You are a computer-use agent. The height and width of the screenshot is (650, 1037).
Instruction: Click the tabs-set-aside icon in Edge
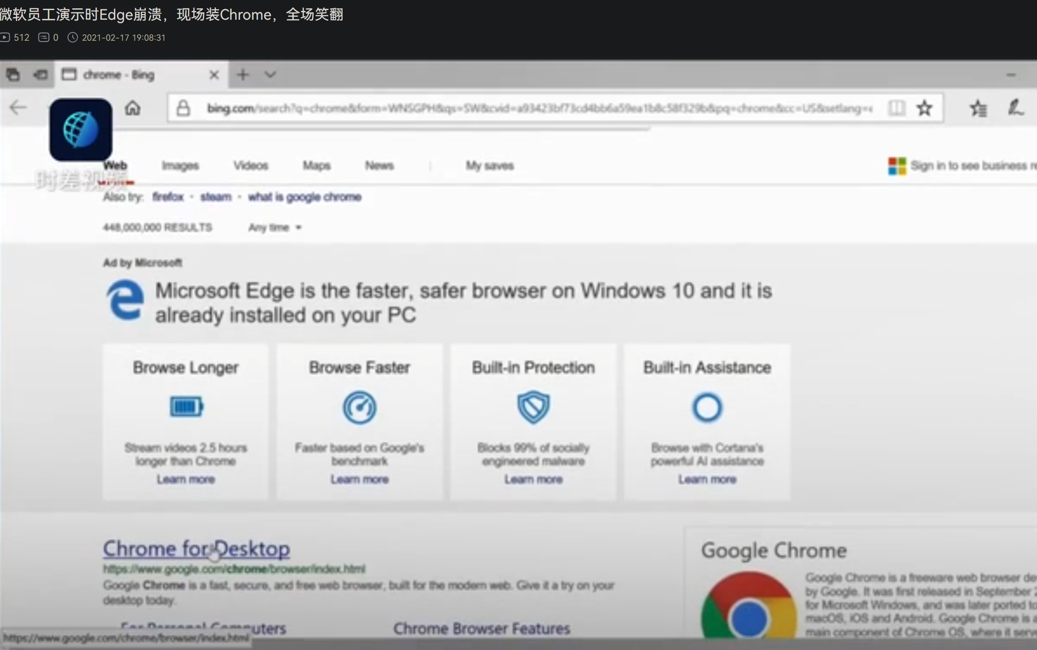[13, 75]
